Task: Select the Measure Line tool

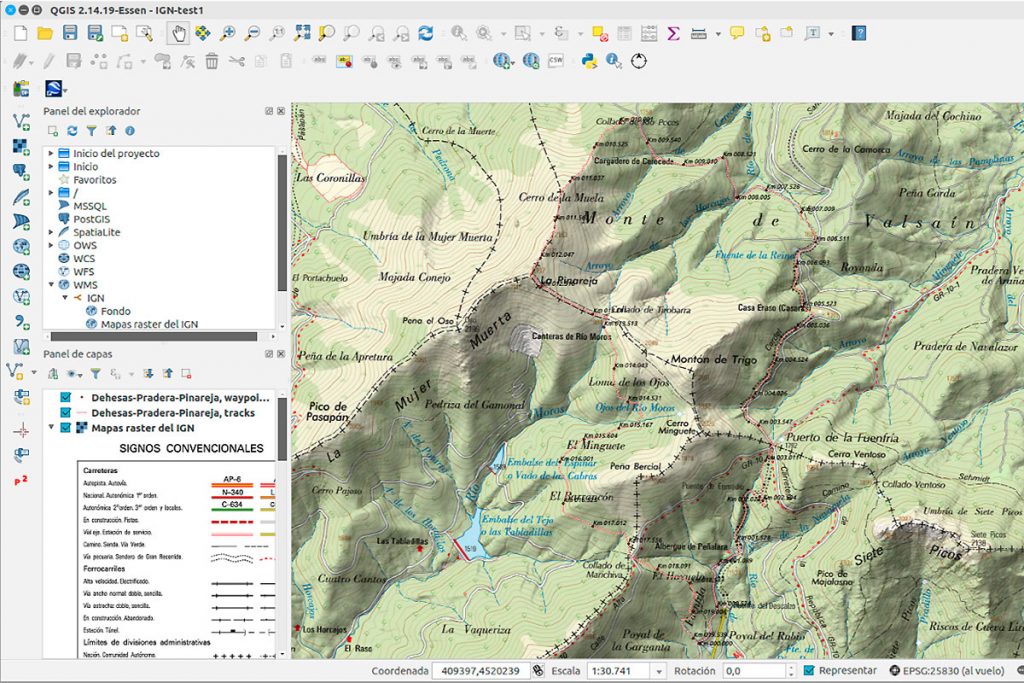Action: pos(696,31)
